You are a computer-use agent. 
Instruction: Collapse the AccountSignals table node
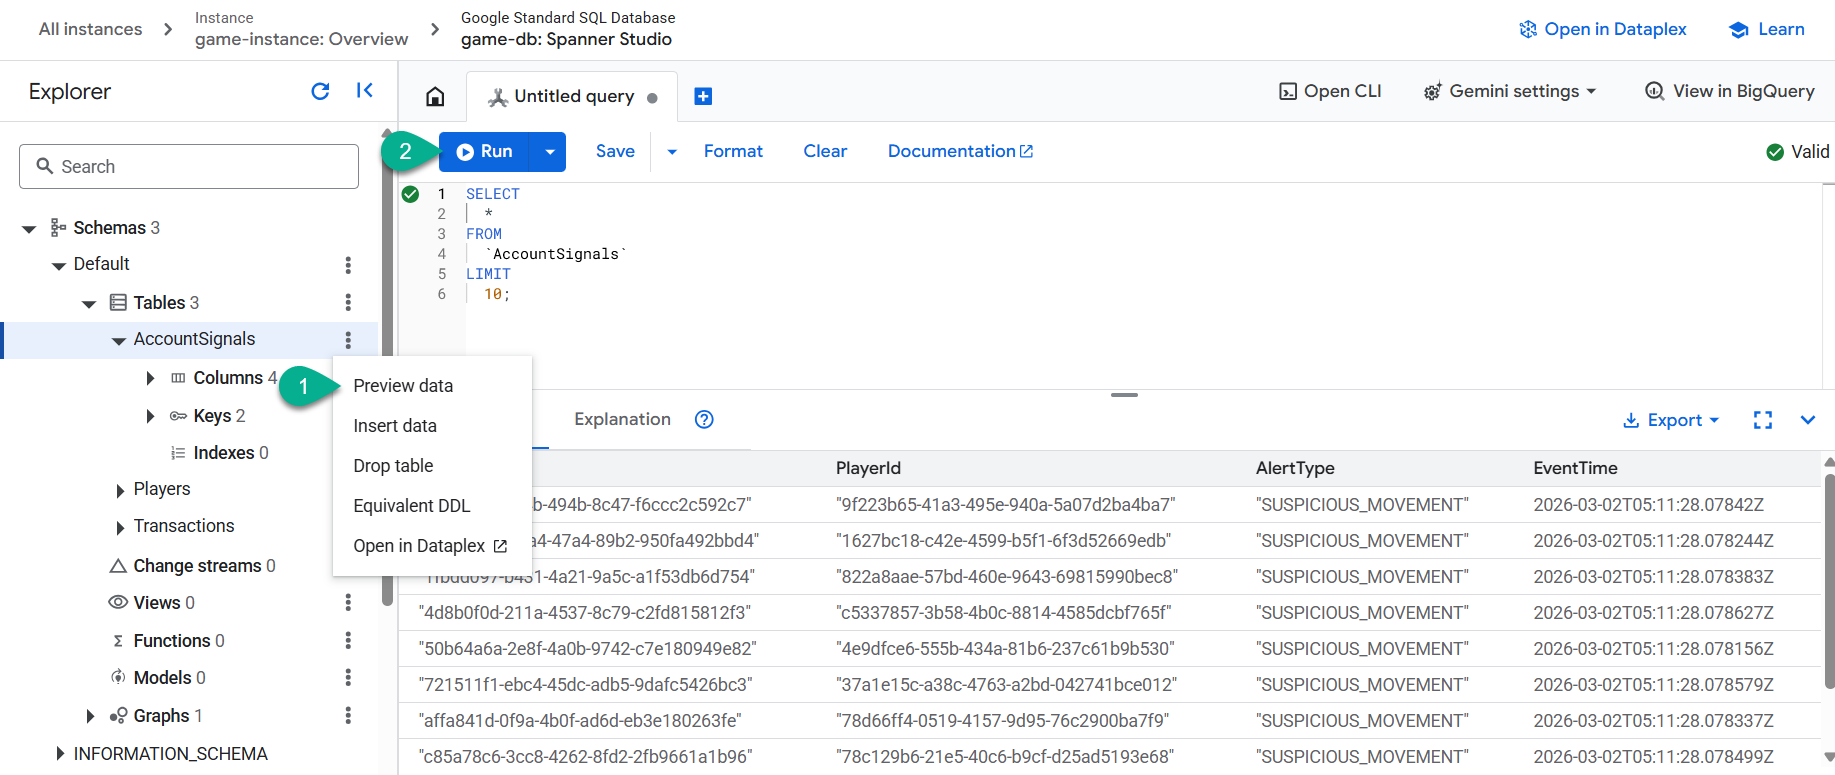tap(119, 340)
